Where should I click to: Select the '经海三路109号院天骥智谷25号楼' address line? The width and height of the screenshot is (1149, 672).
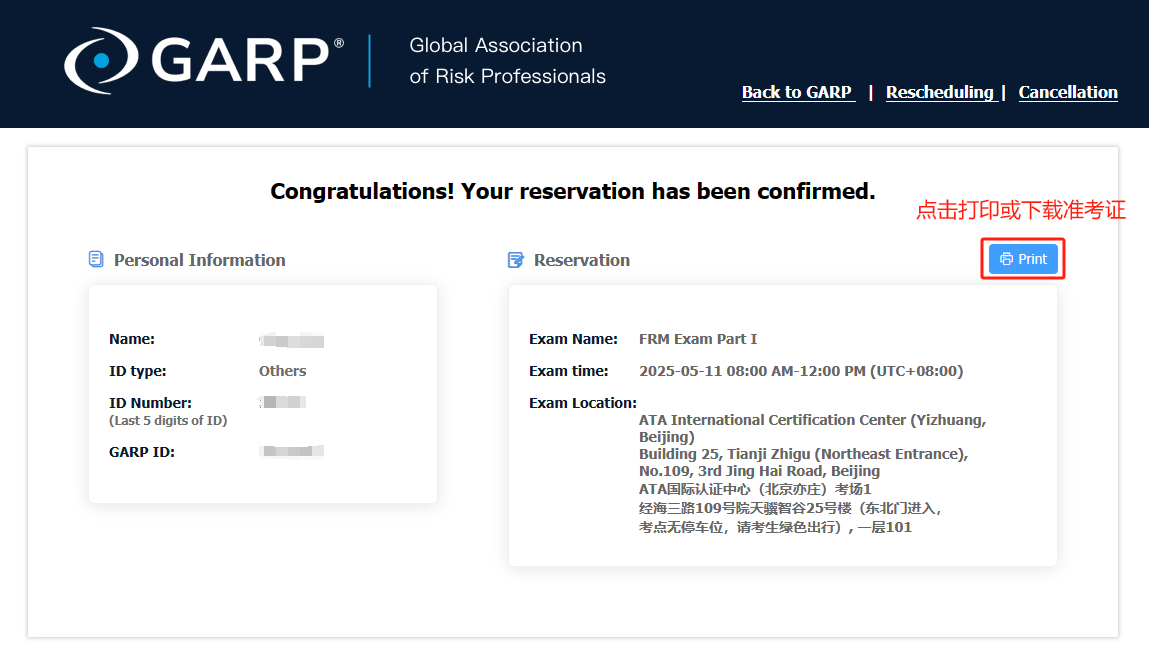[790, 509]
